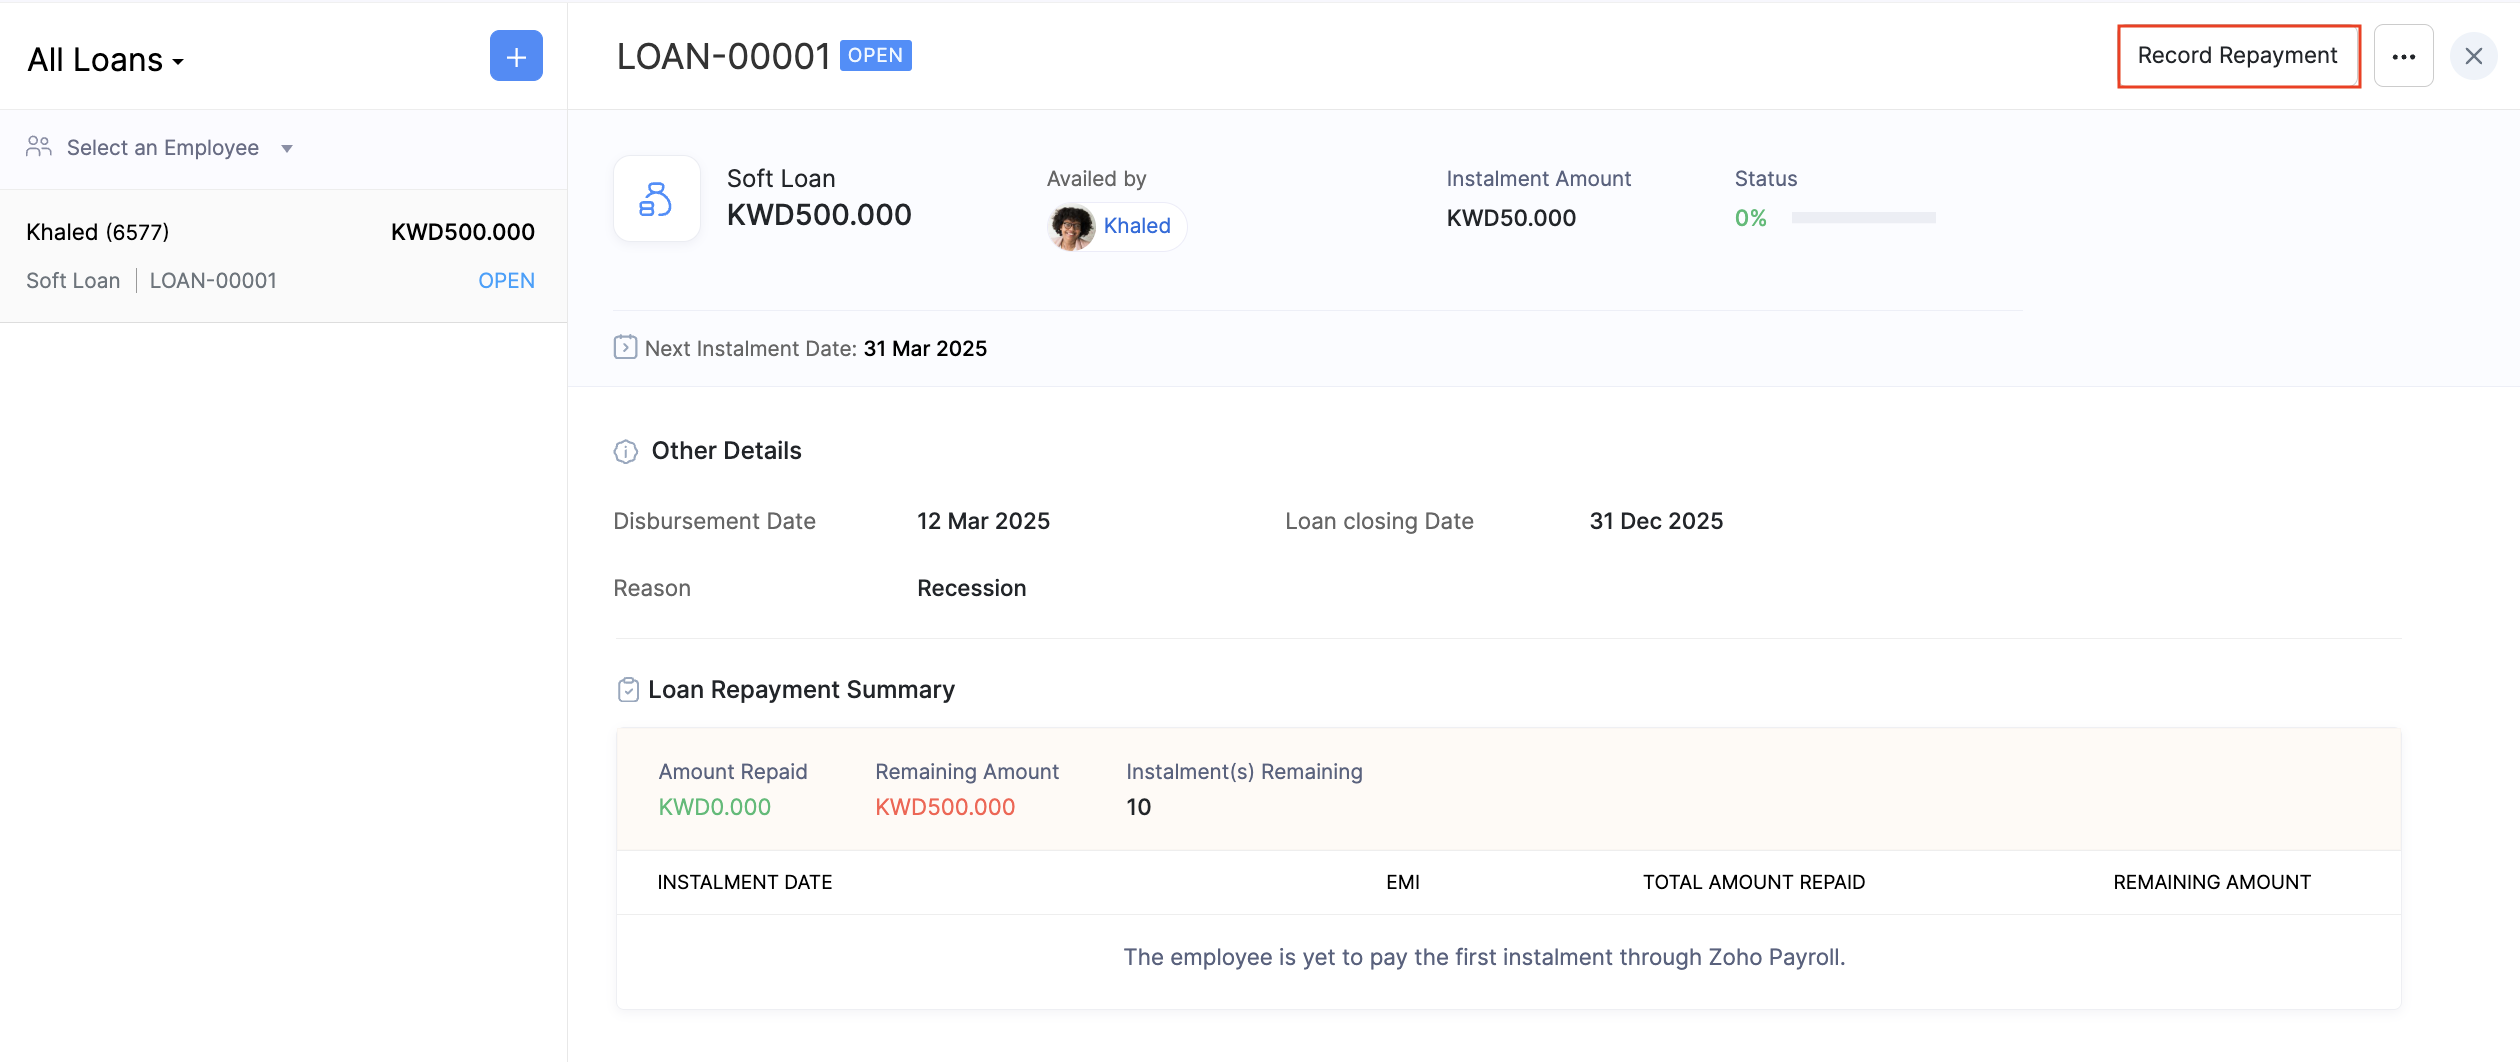Click the employees icon in filter bar

tap(39, 148)
